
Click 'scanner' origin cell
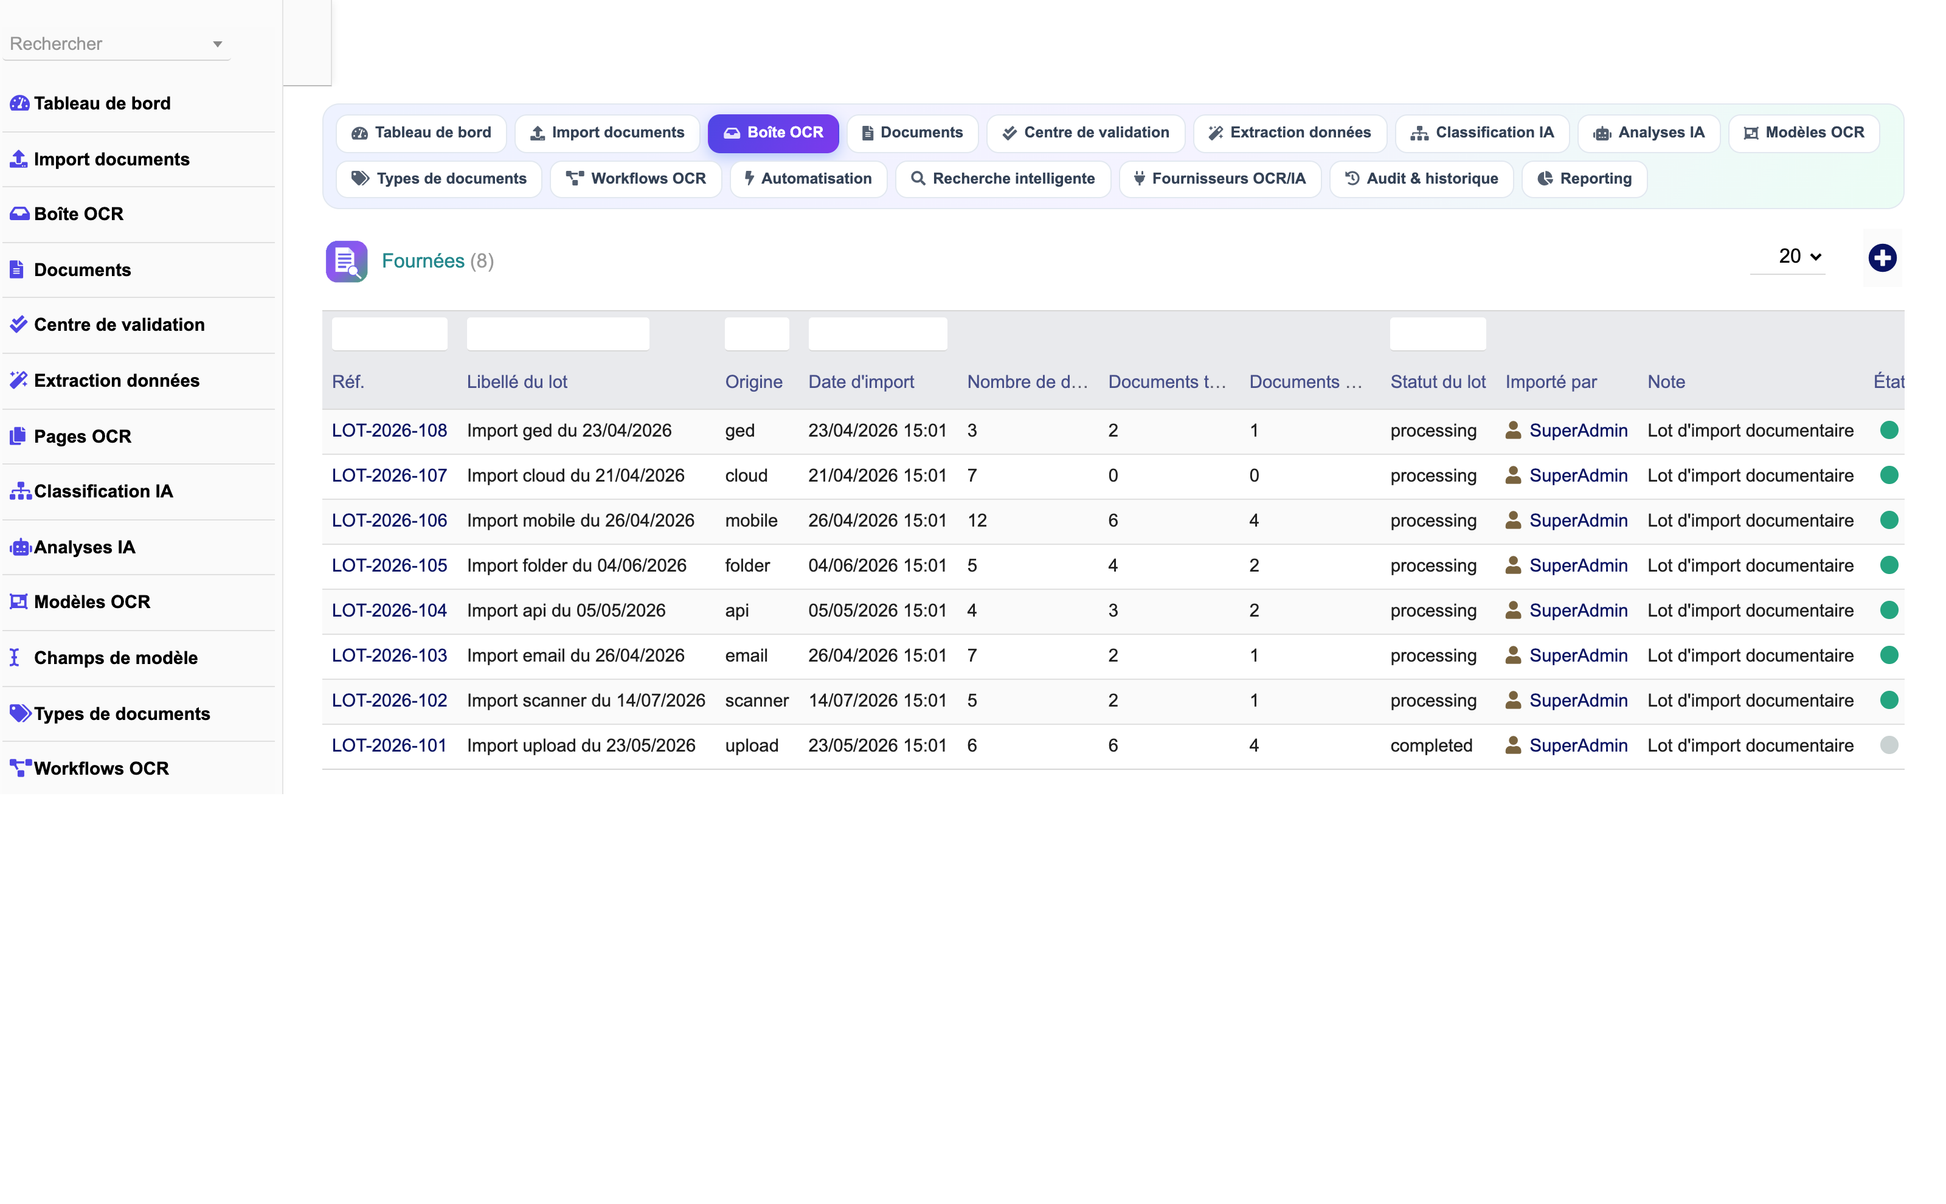point(757,701)
